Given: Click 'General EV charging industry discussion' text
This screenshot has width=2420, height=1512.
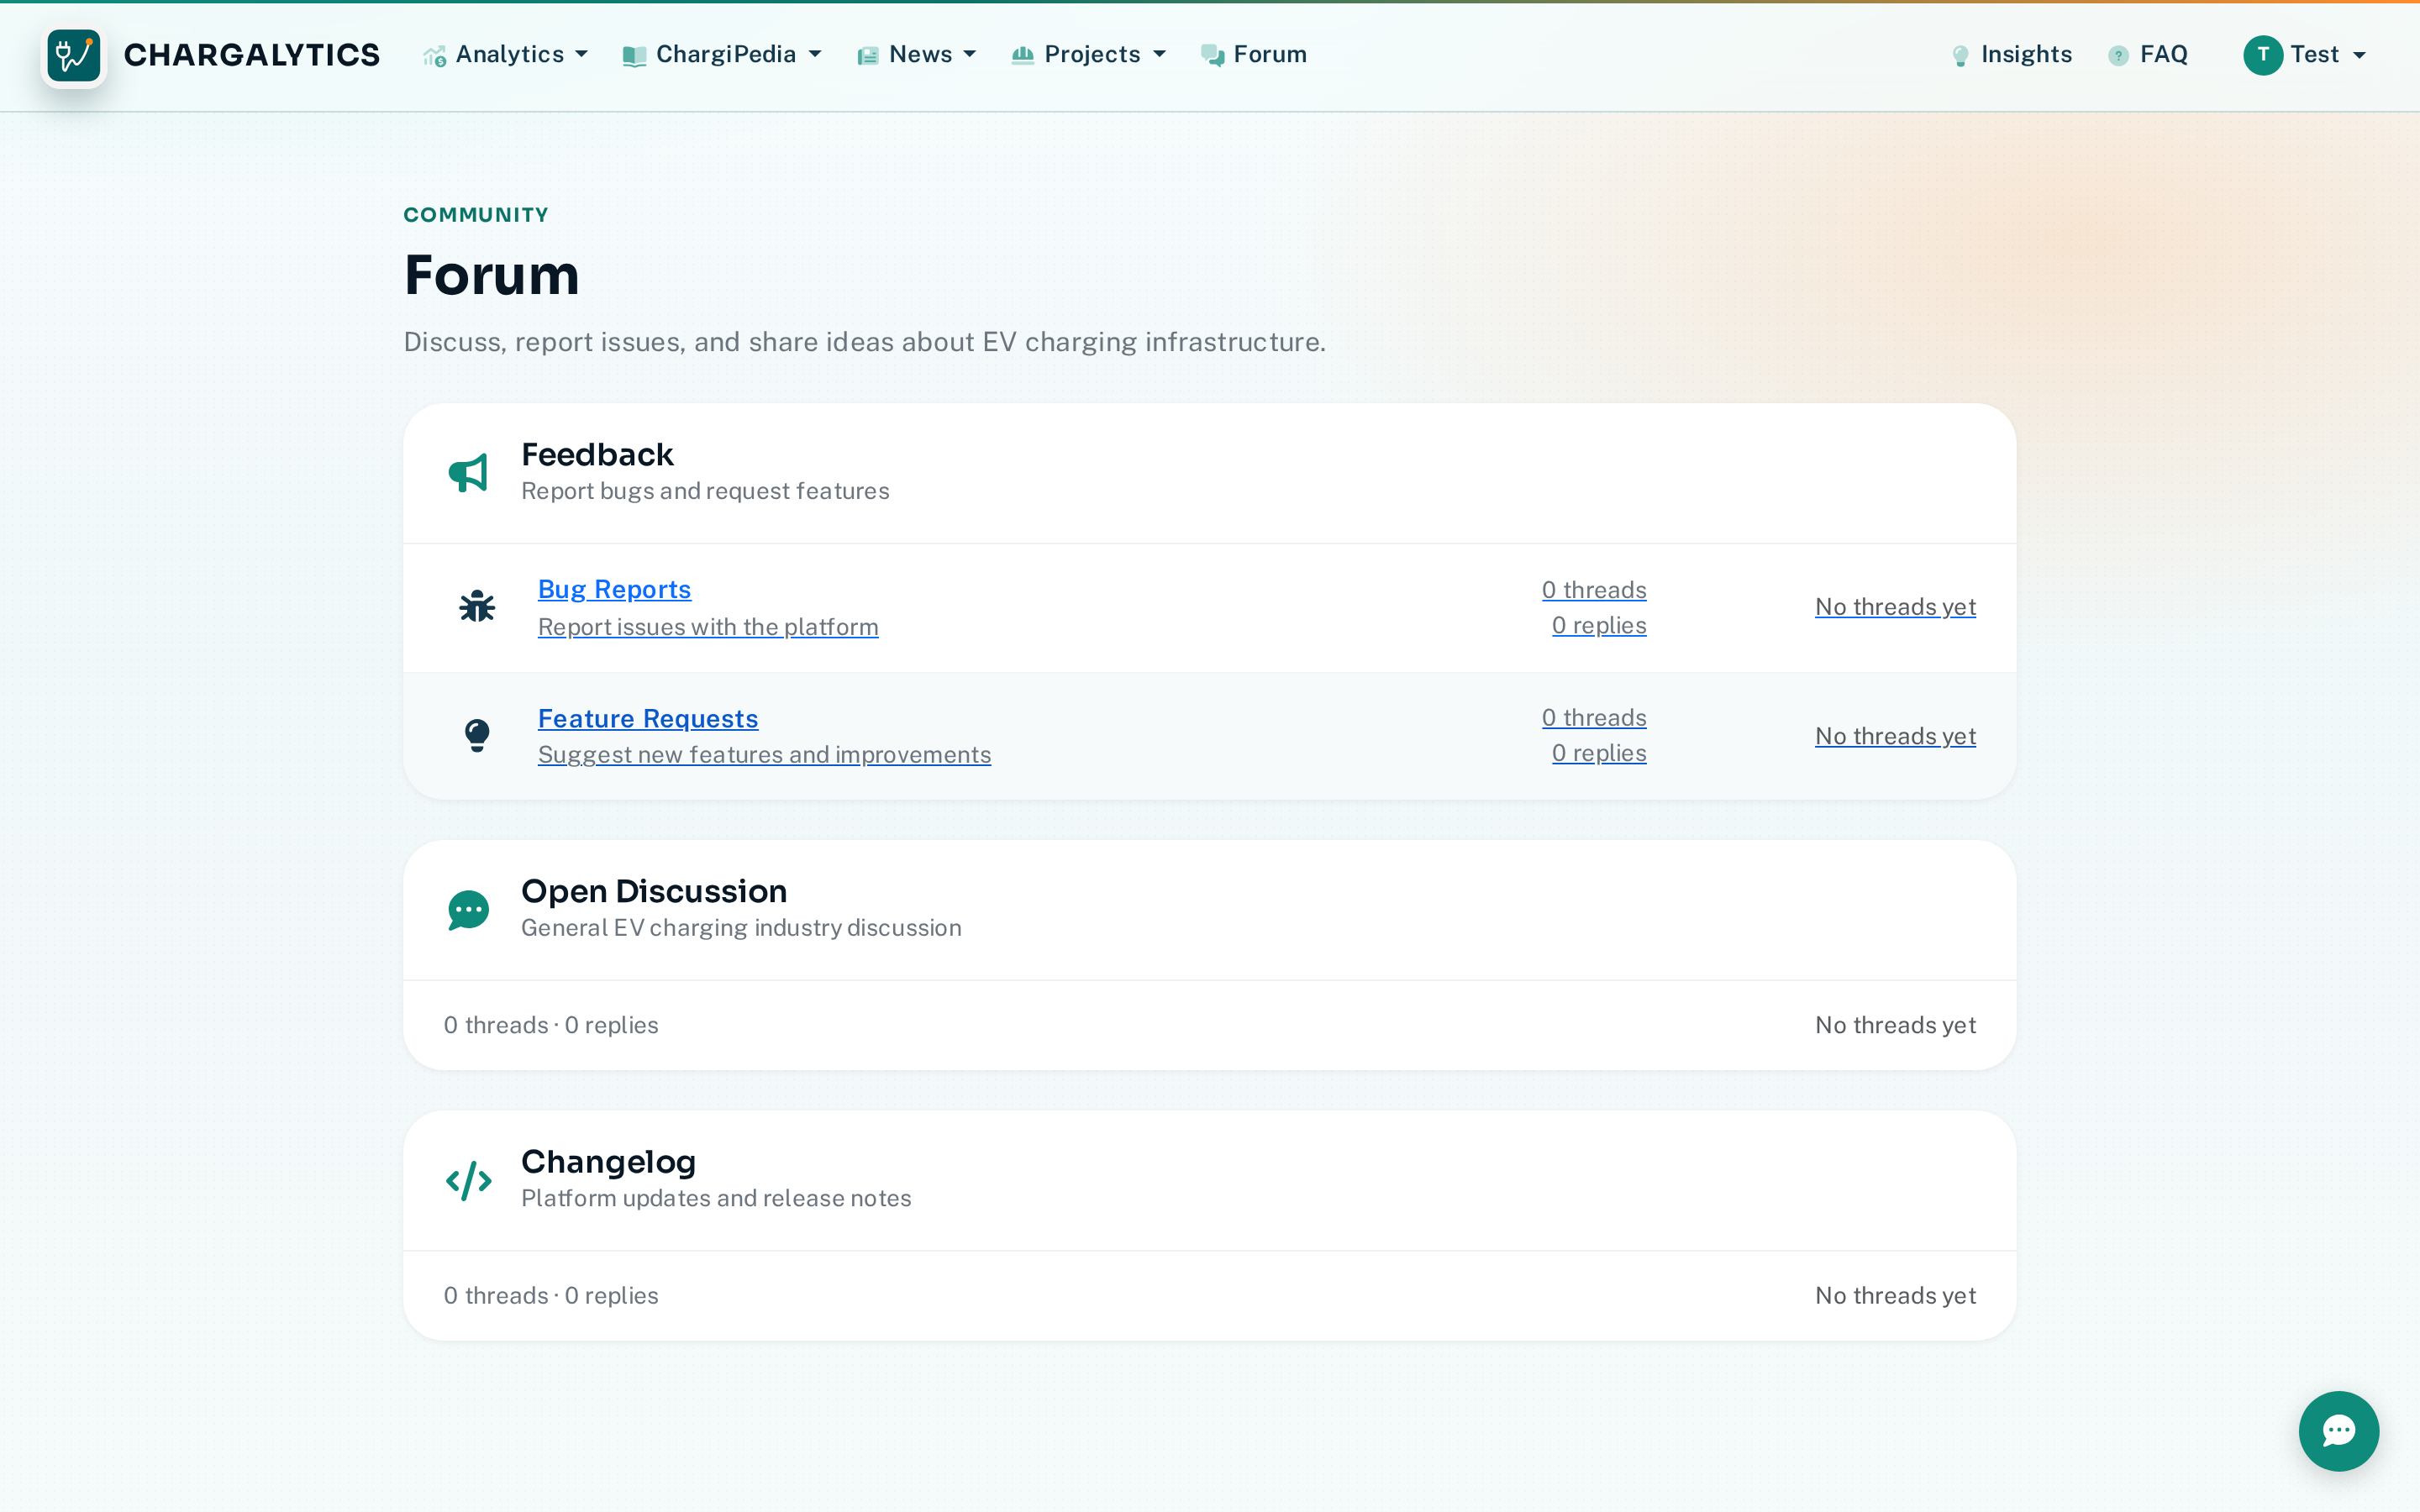Looking at the screenshot, I should [741, 928].
